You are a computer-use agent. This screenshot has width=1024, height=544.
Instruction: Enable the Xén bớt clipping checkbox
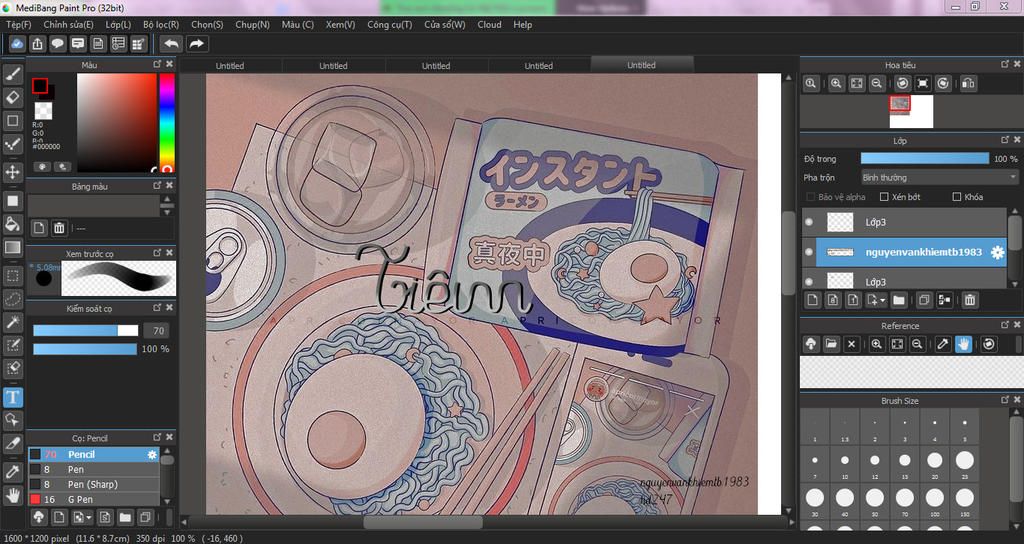point(884,197)
